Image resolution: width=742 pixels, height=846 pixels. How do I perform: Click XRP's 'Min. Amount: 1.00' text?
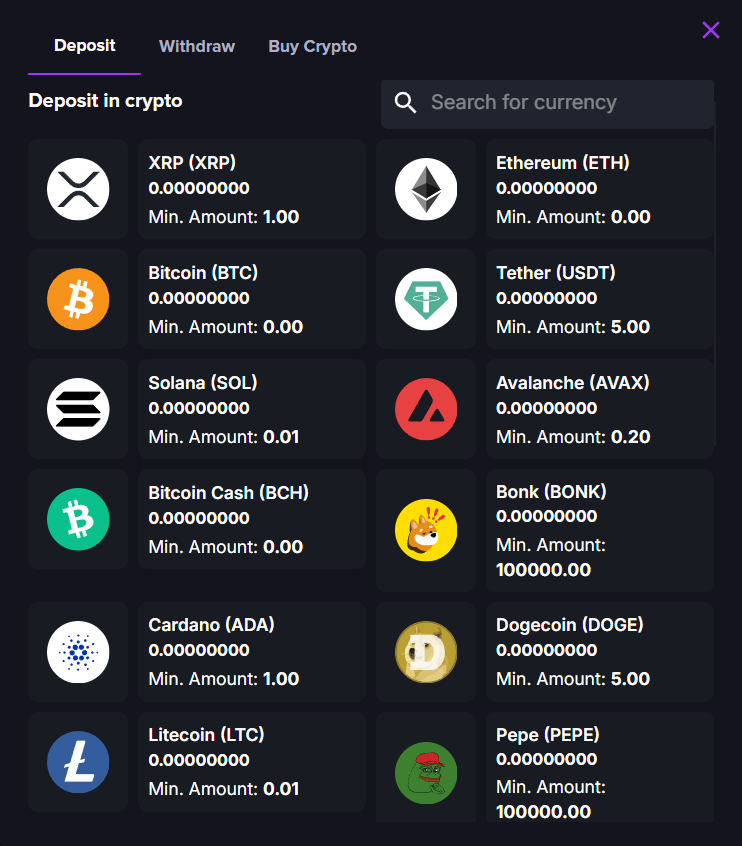[223, 217]
